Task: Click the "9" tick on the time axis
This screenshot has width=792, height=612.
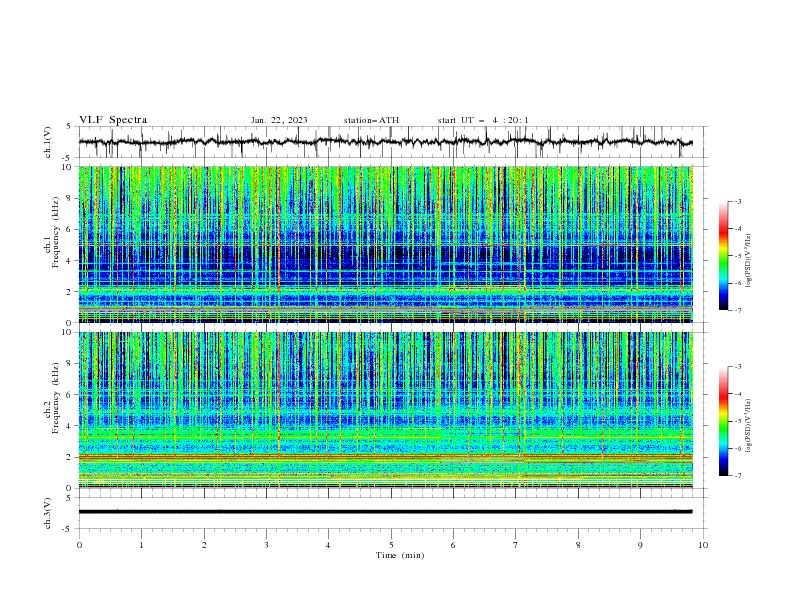Action: [x=640, y=545]
